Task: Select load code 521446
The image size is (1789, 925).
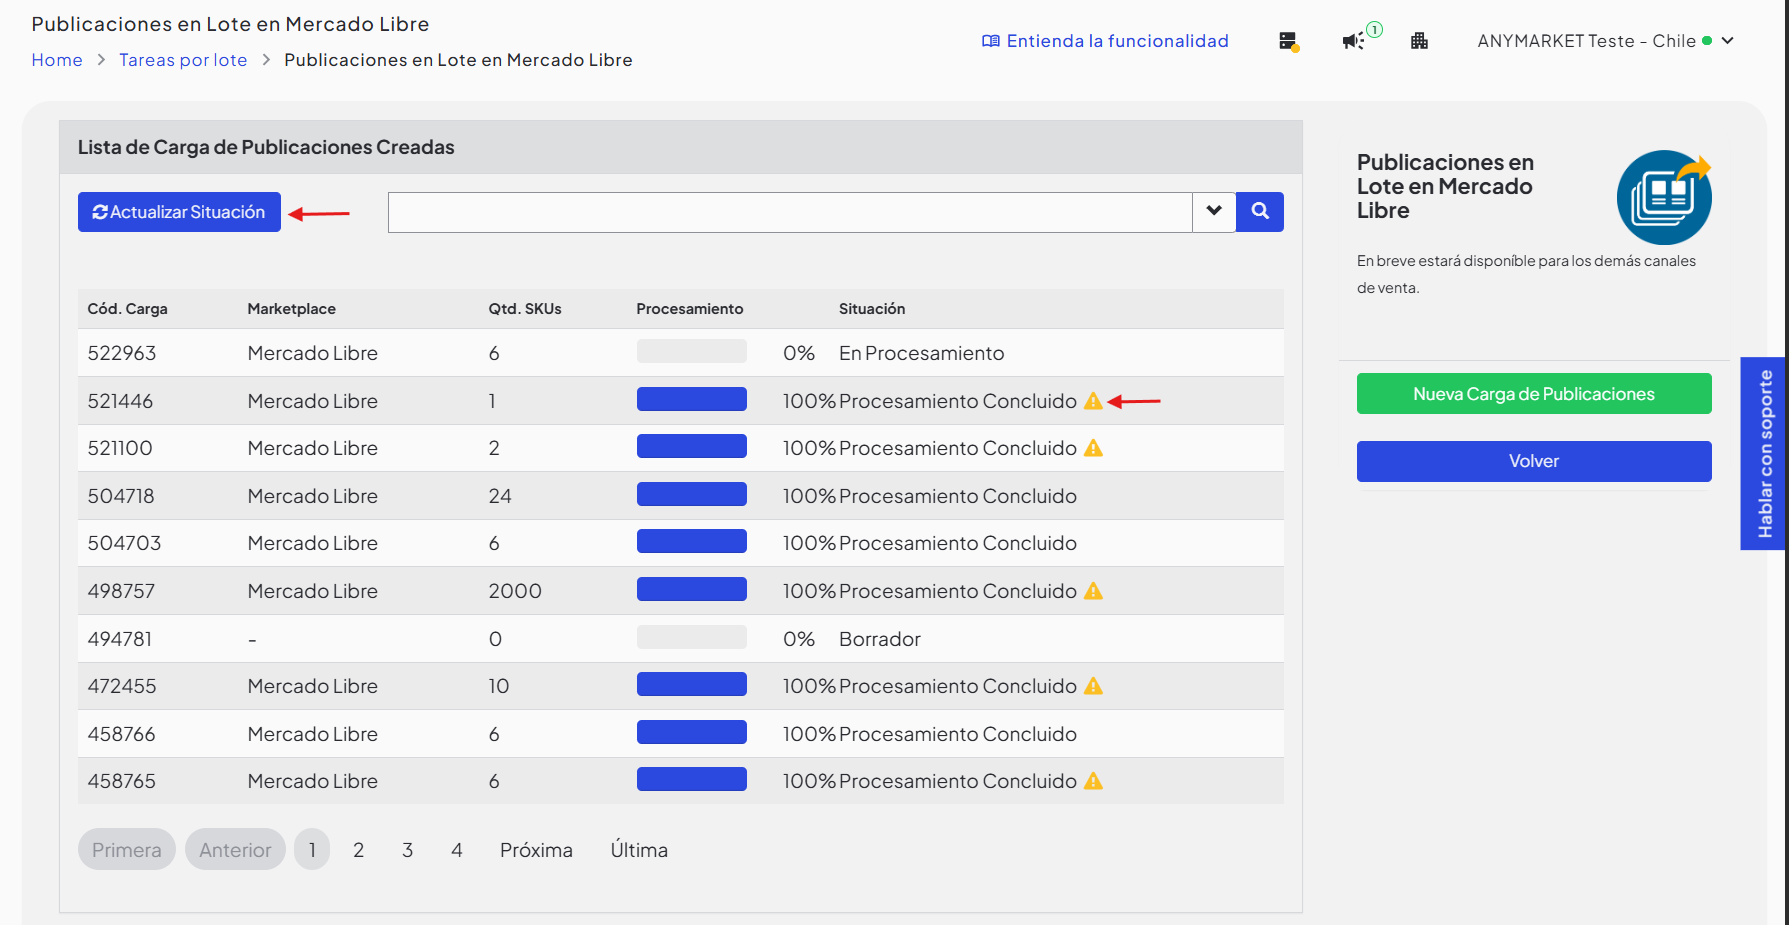Action: coord(120,401)
